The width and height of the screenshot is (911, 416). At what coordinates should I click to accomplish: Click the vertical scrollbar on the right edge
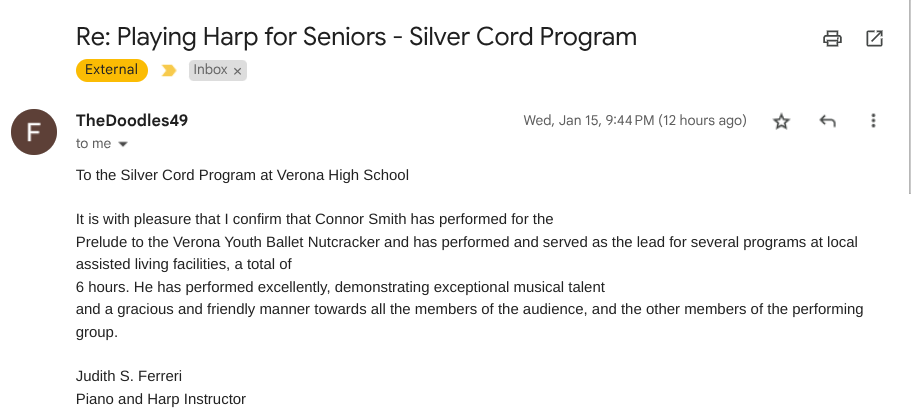point(907,100)
